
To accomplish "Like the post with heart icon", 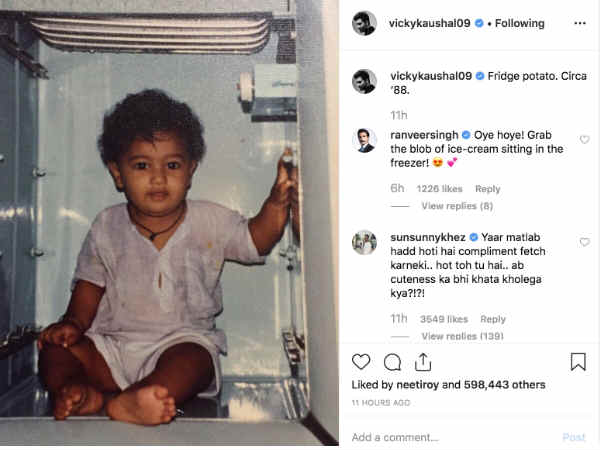I will coord(362,362).
